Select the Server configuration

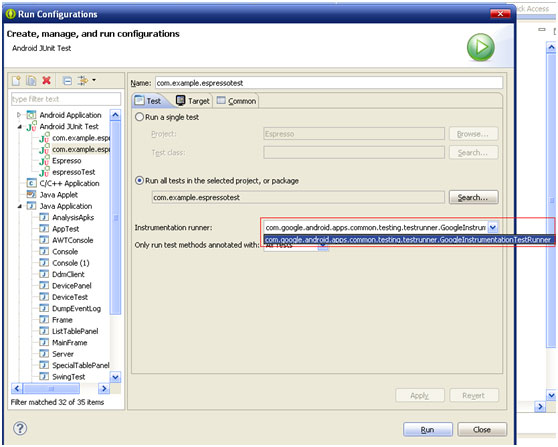point(63,354)
